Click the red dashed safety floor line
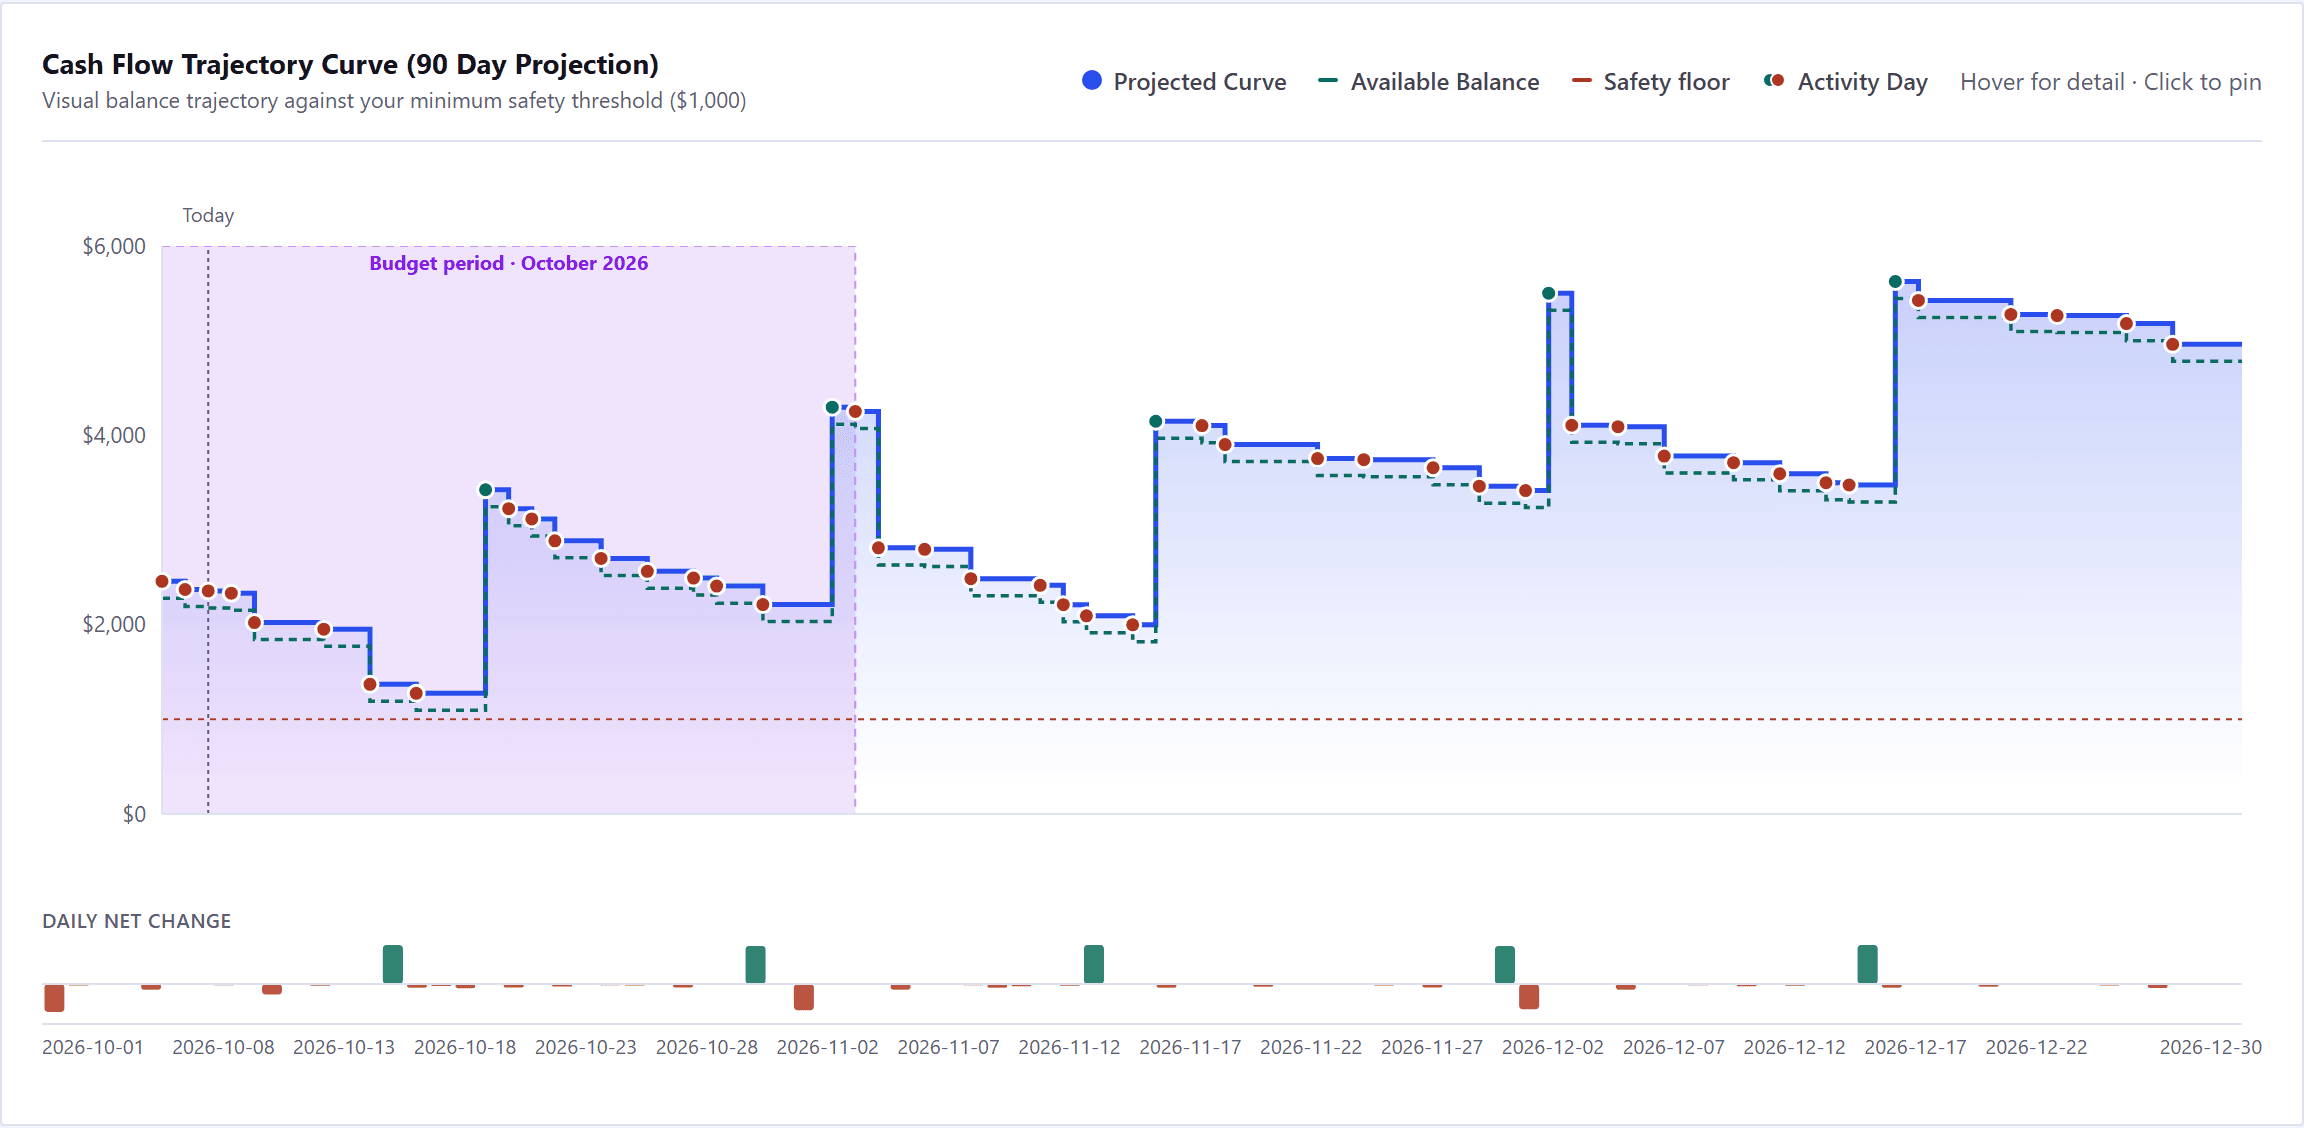The width and height of the screenshot is (2304, 1128). (1202, 719)
